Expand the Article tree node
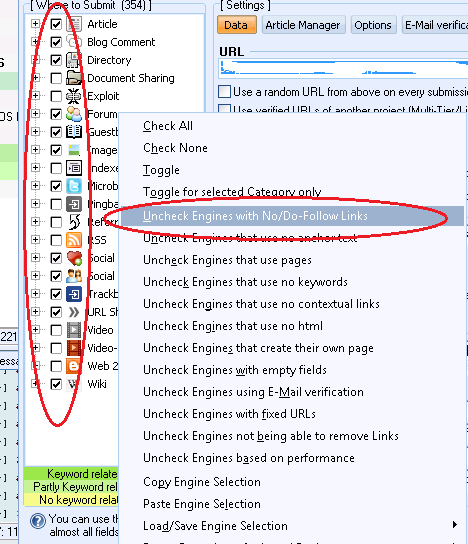 (x=35, y=24)
